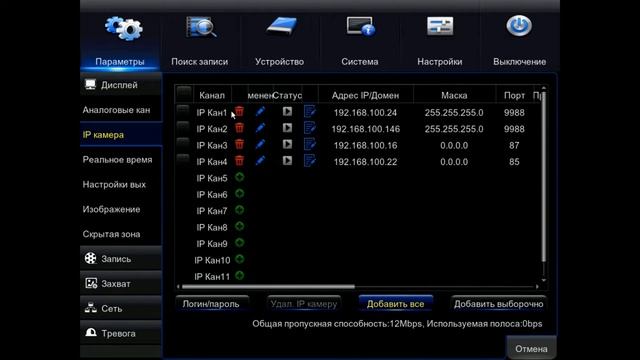Click the vertical scrollbar of camera table
The image size is (640, 360).
(x=543, y=176)
